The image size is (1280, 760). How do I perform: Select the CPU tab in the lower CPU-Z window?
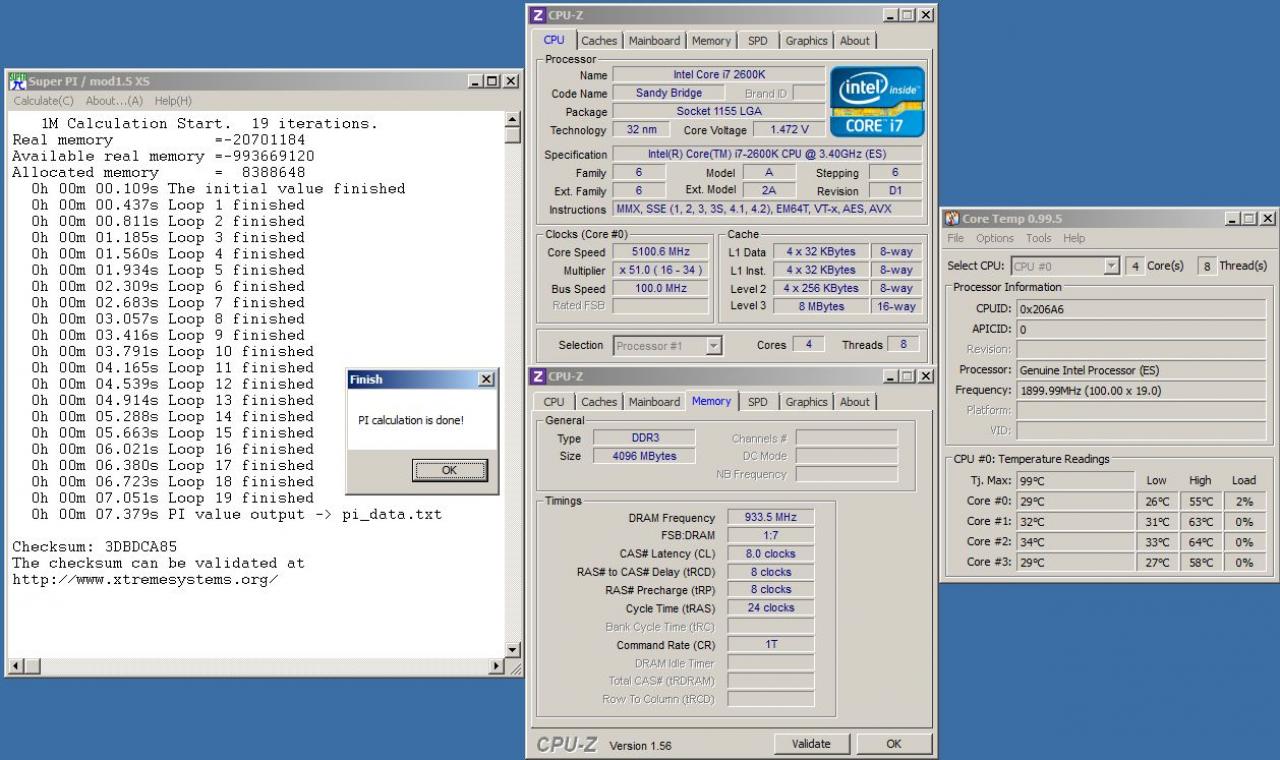(x=554, y=402)
